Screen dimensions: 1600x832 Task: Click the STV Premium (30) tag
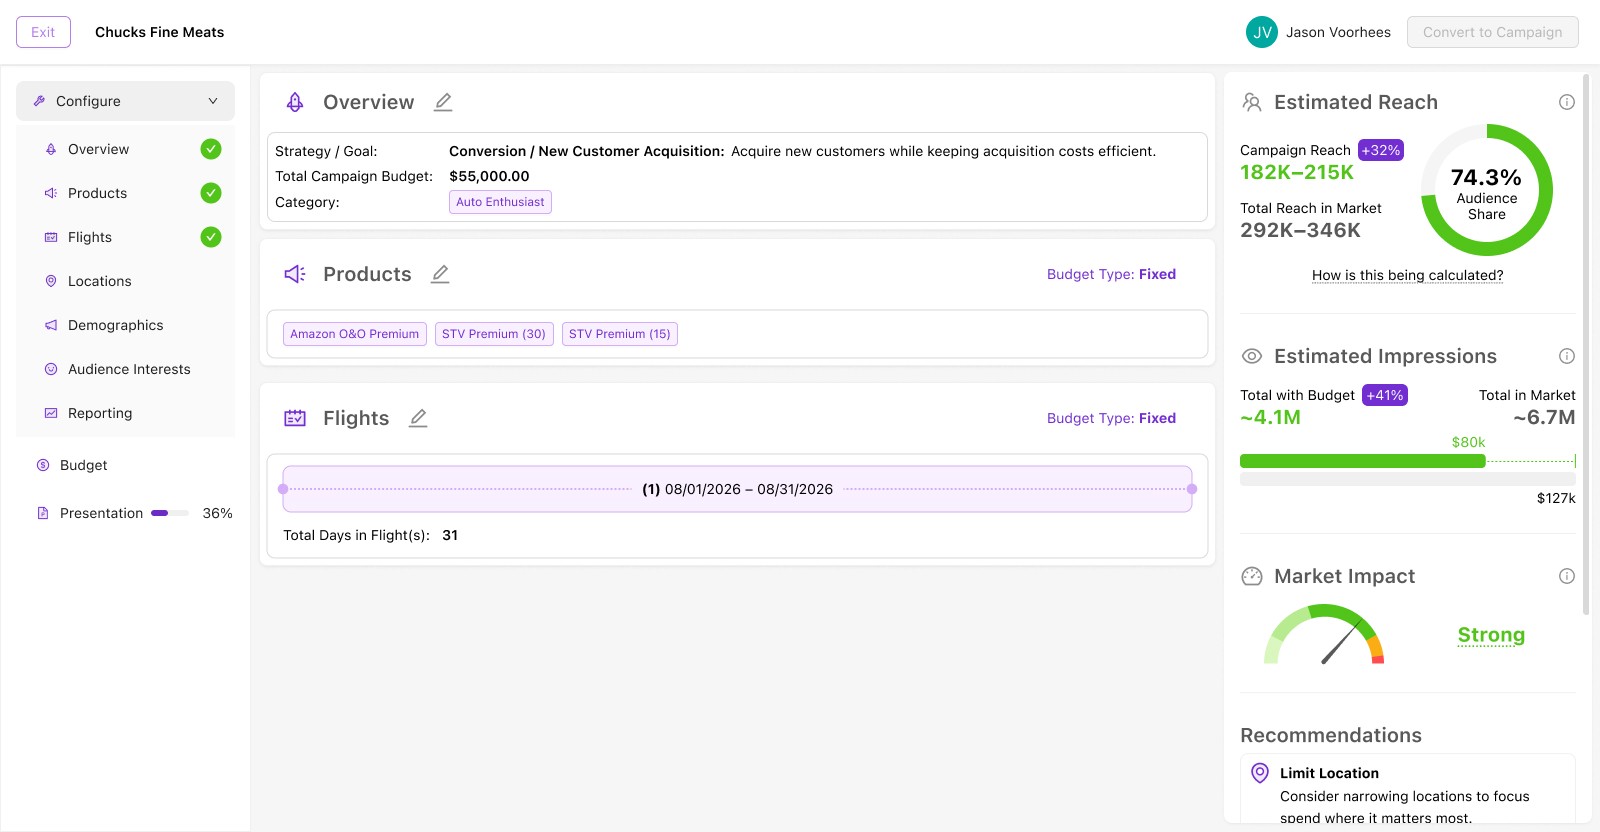(494, 334)
